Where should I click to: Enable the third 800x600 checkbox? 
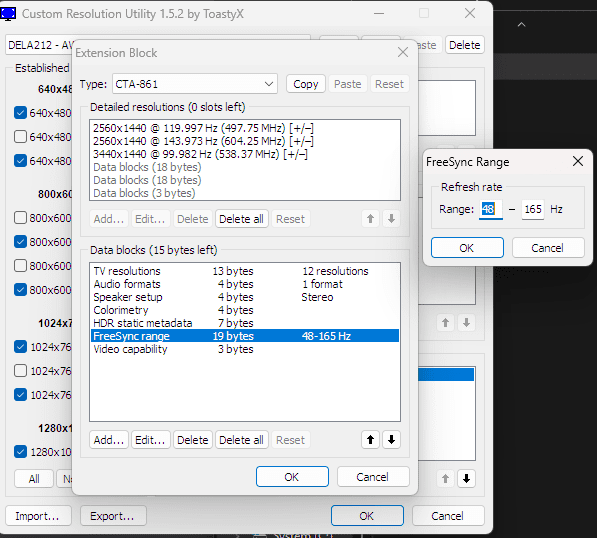[20, 266]
